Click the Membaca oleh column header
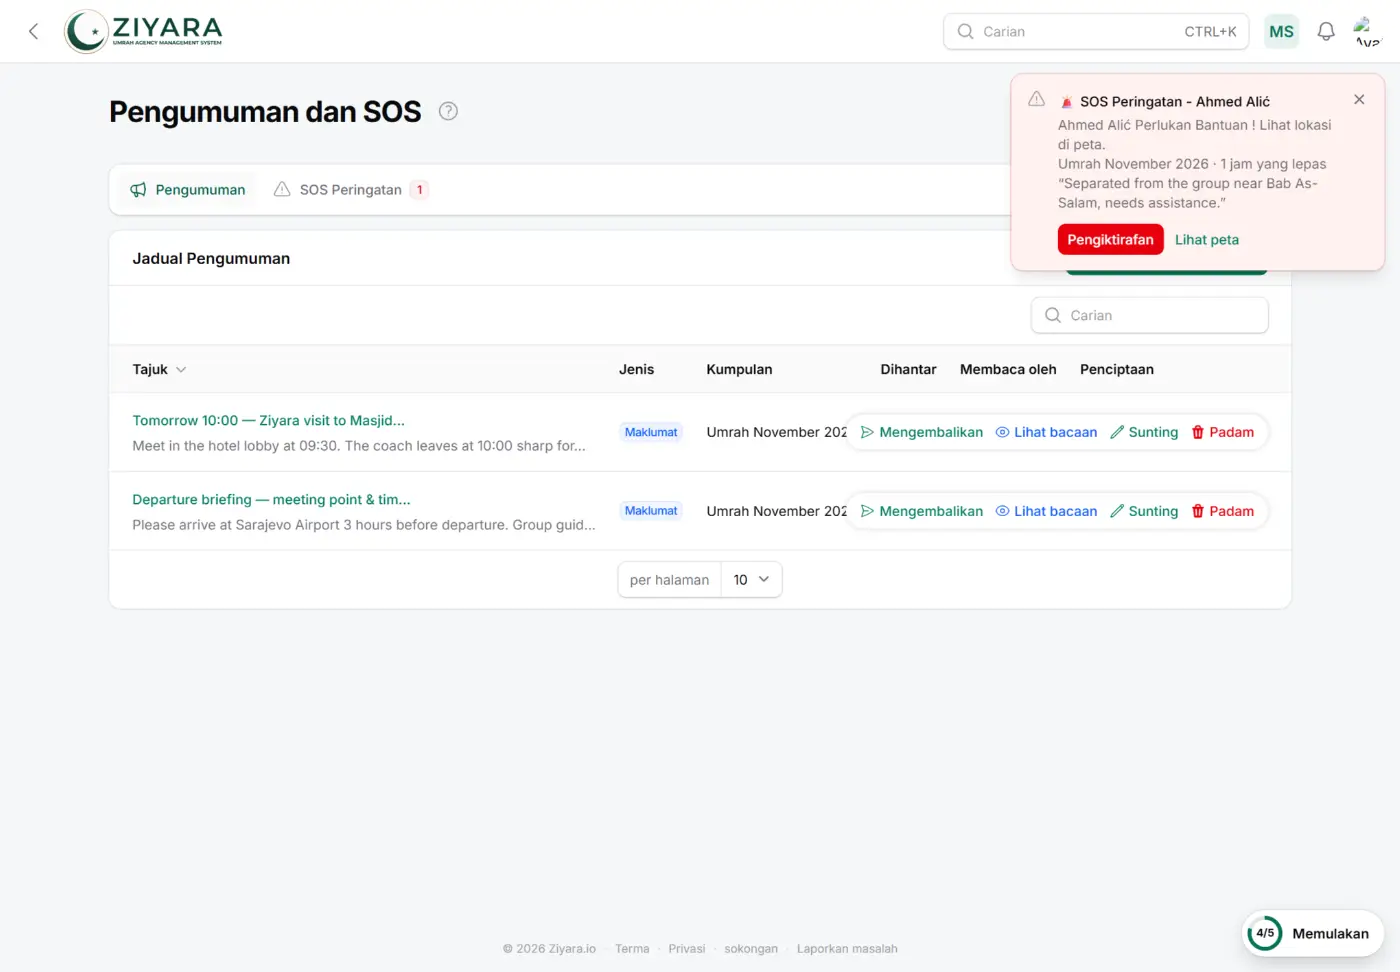 (1008, 369)
